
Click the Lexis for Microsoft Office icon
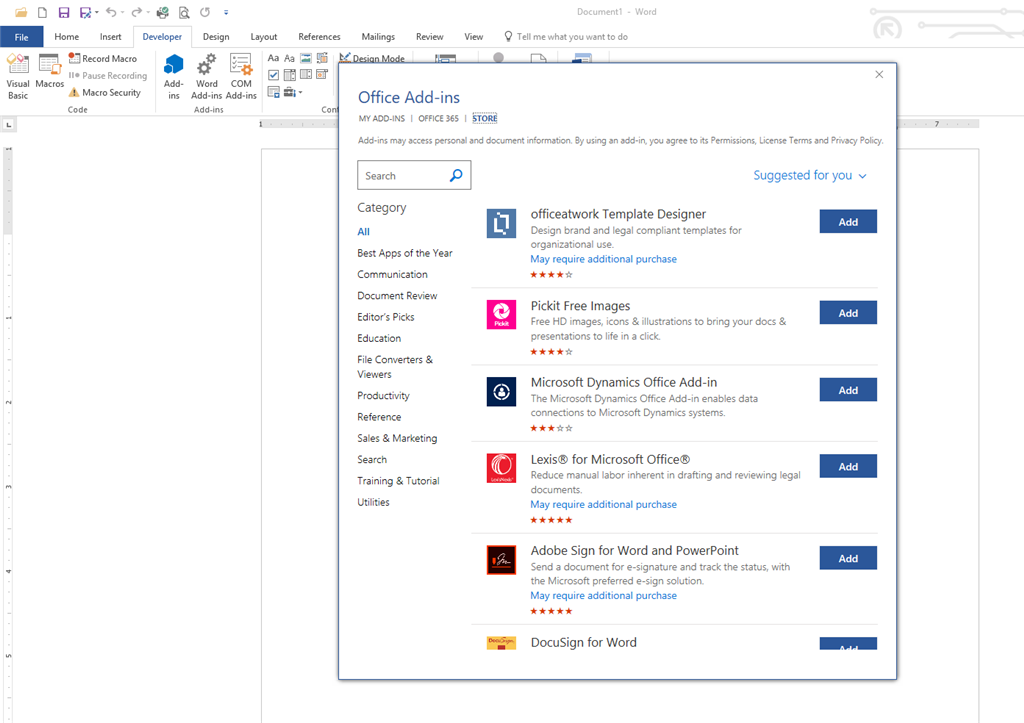(501, 468)
